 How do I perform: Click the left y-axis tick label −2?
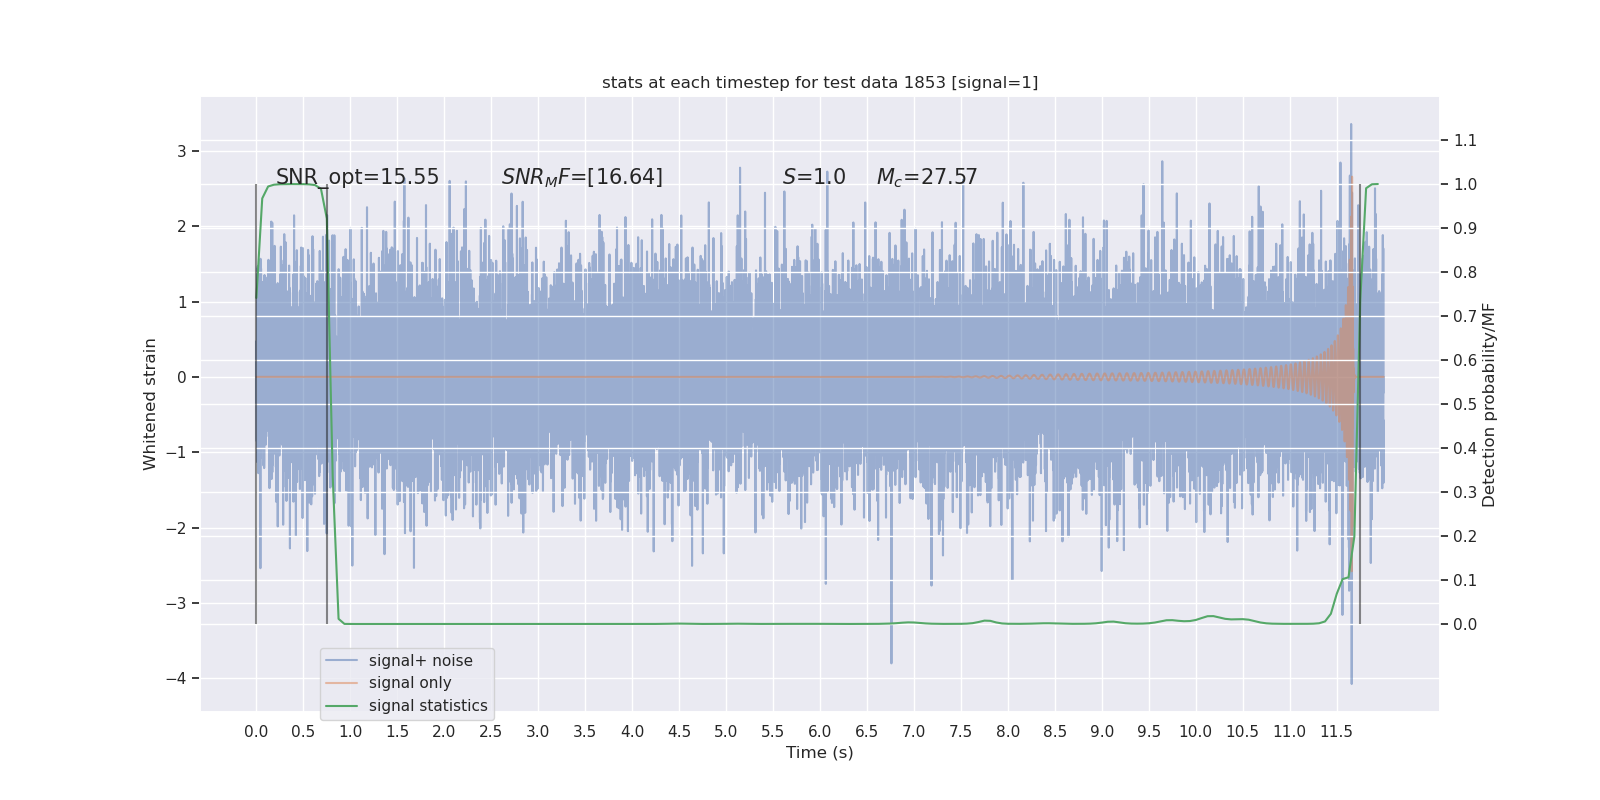point(176,528)
